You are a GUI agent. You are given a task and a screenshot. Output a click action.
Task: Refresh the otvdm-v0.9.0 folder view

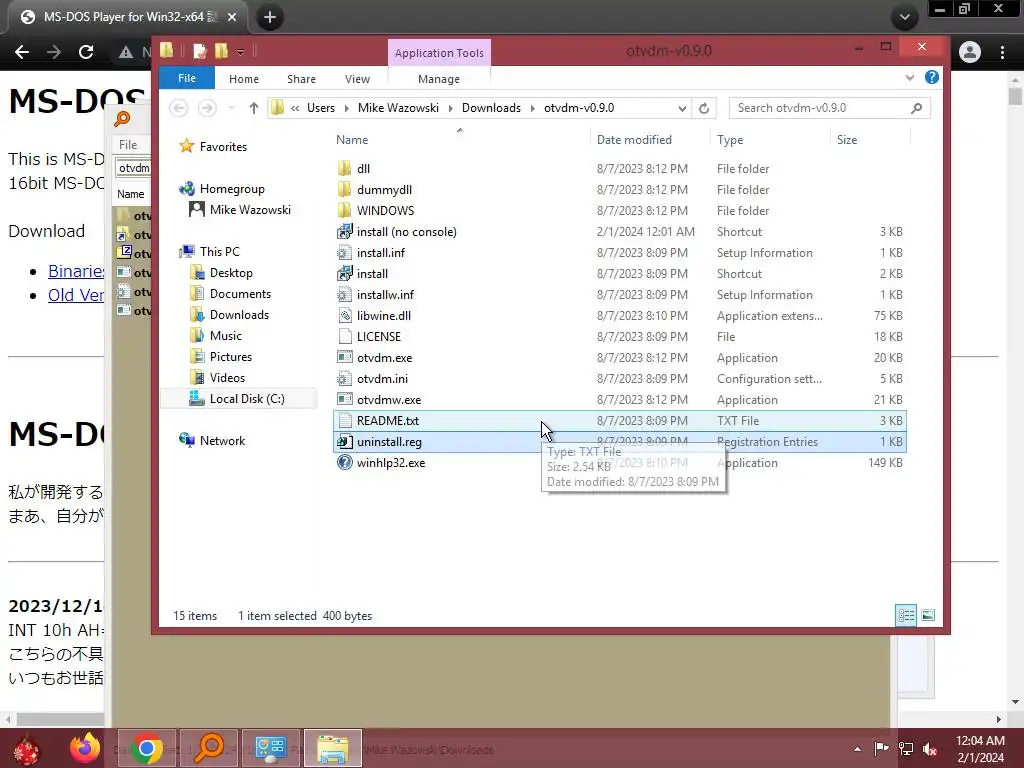704,108
